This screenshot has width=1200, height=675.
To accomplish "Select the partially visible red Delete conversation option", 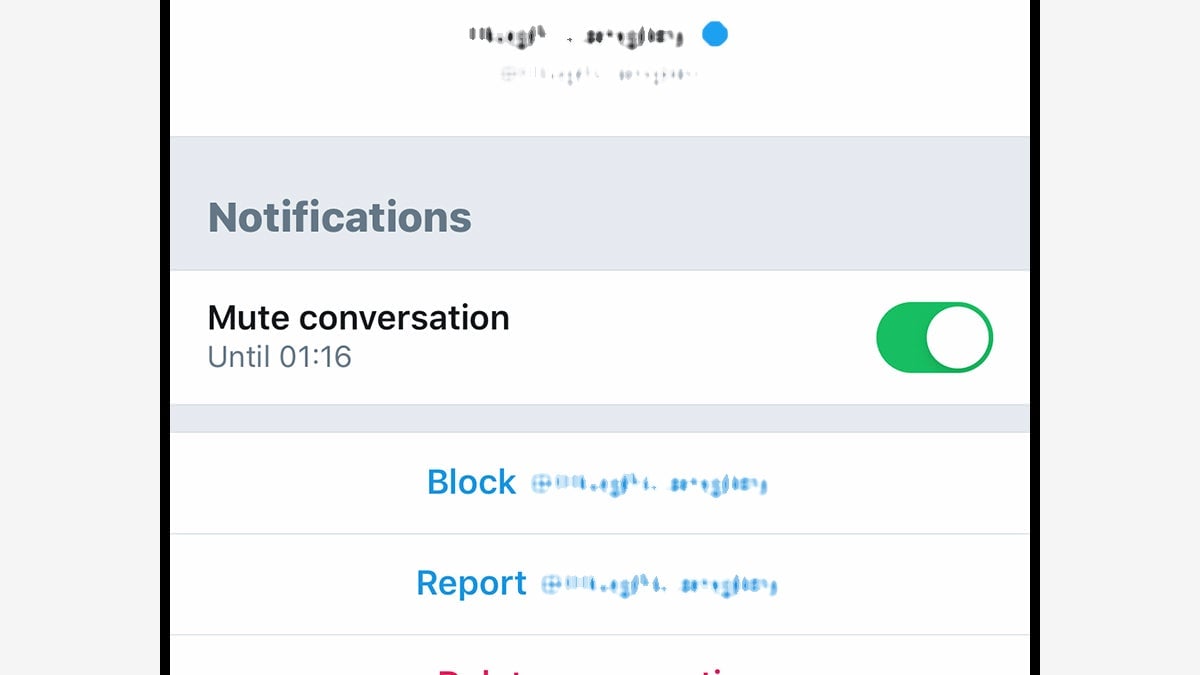I will [x=598, y=668].
